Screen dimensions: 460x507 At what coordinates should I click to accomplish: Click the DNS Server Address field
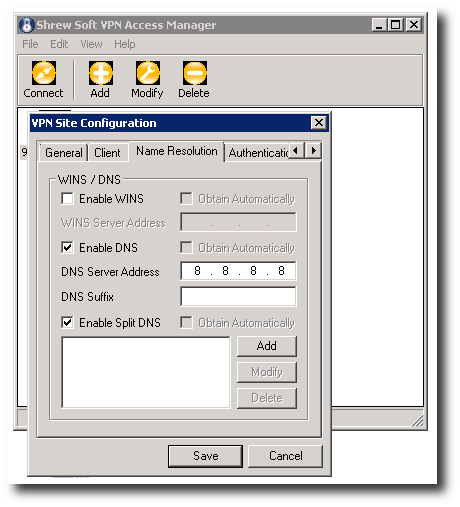[238, 271]
